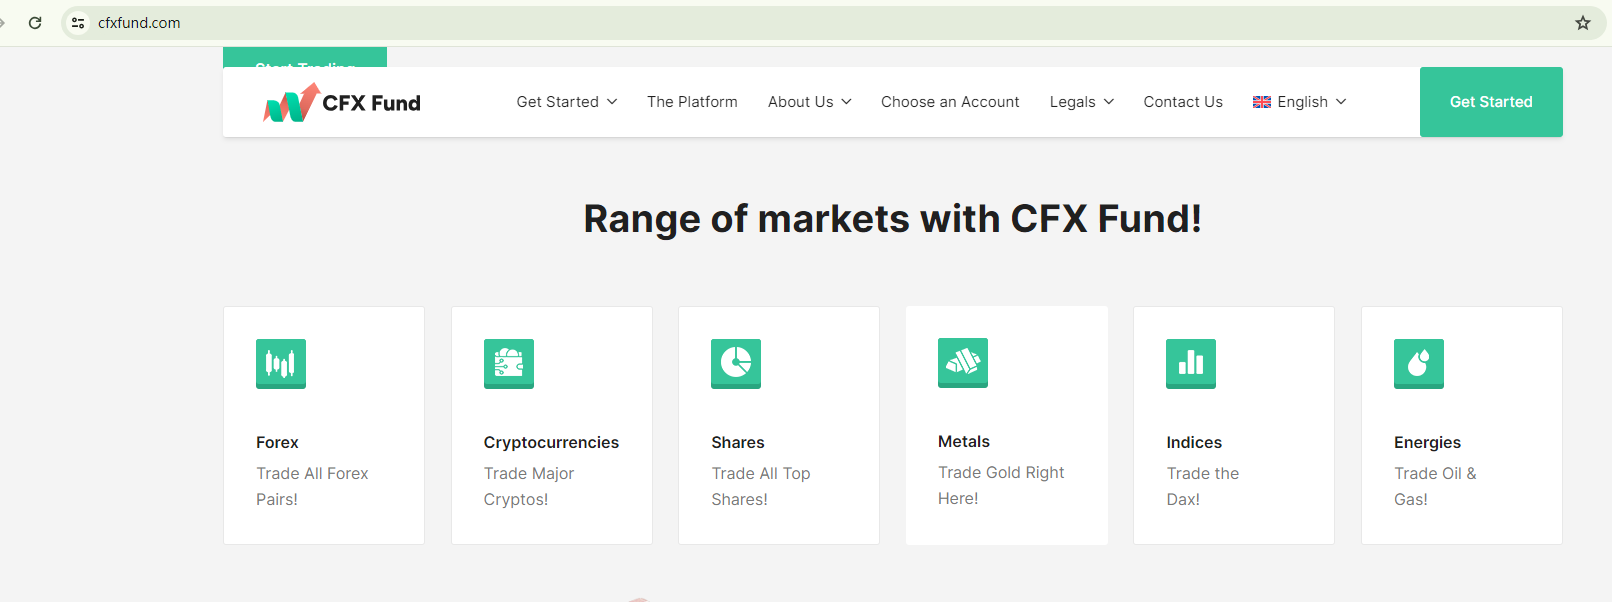Expand the Get Started navigation dropdown
Viewport: 1612px width, 602px height.
click(567, 102)
